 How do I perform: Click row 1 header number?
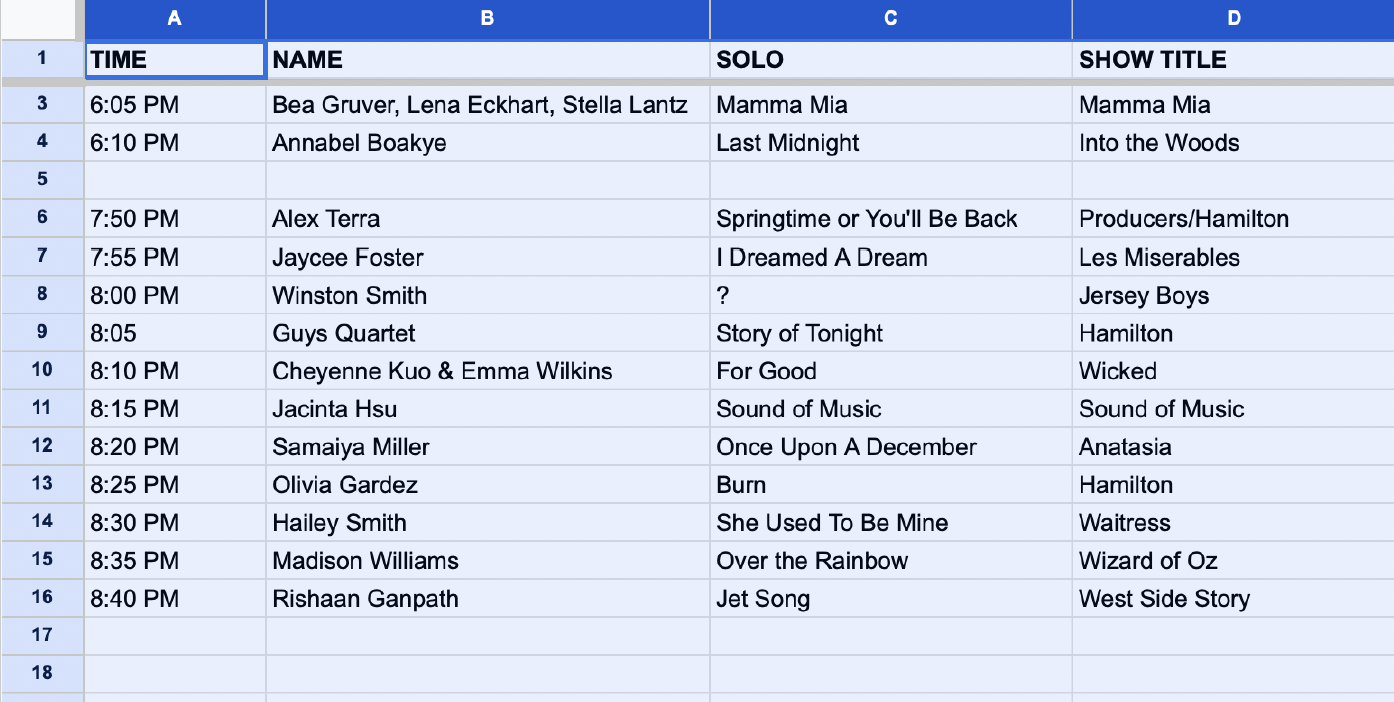click(42, 59)
